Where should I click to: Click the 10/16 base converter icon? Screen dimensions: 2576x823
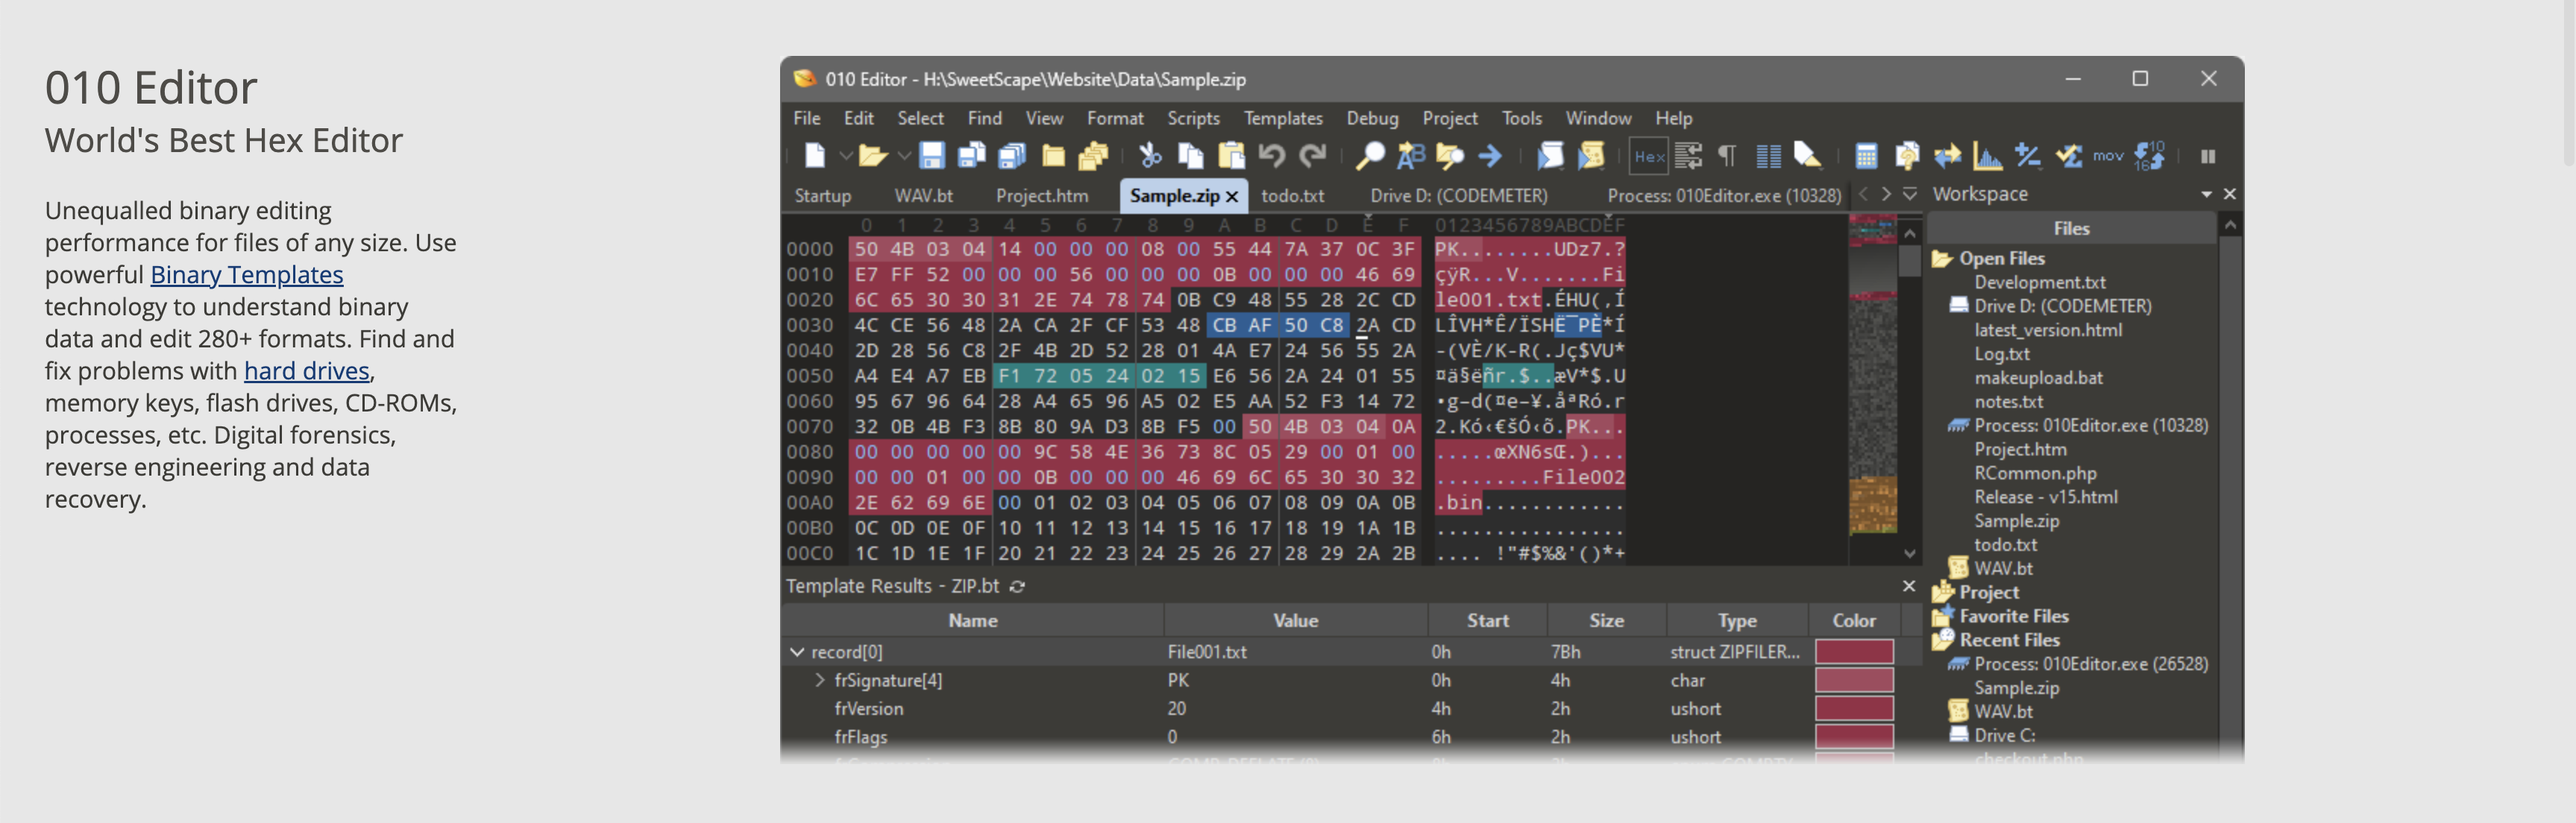(2149, 156)
